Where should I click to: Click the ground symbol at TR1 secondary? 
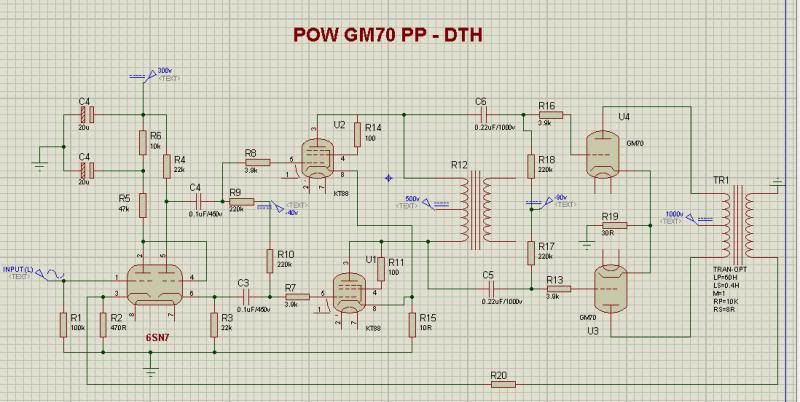tap(777, 181)
